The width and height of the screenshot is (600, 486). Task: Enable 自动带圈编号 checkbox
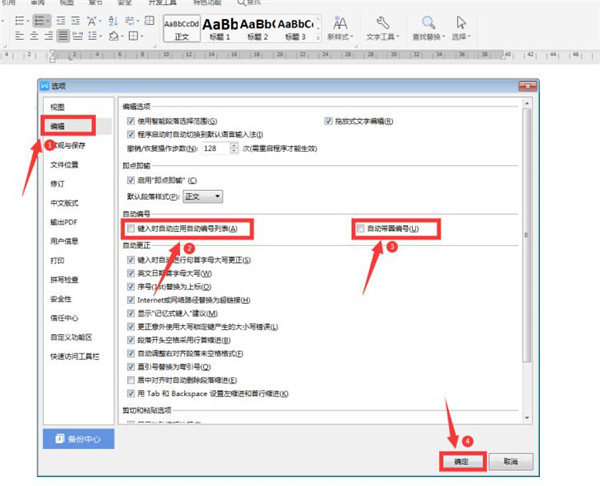click(361, 231)
